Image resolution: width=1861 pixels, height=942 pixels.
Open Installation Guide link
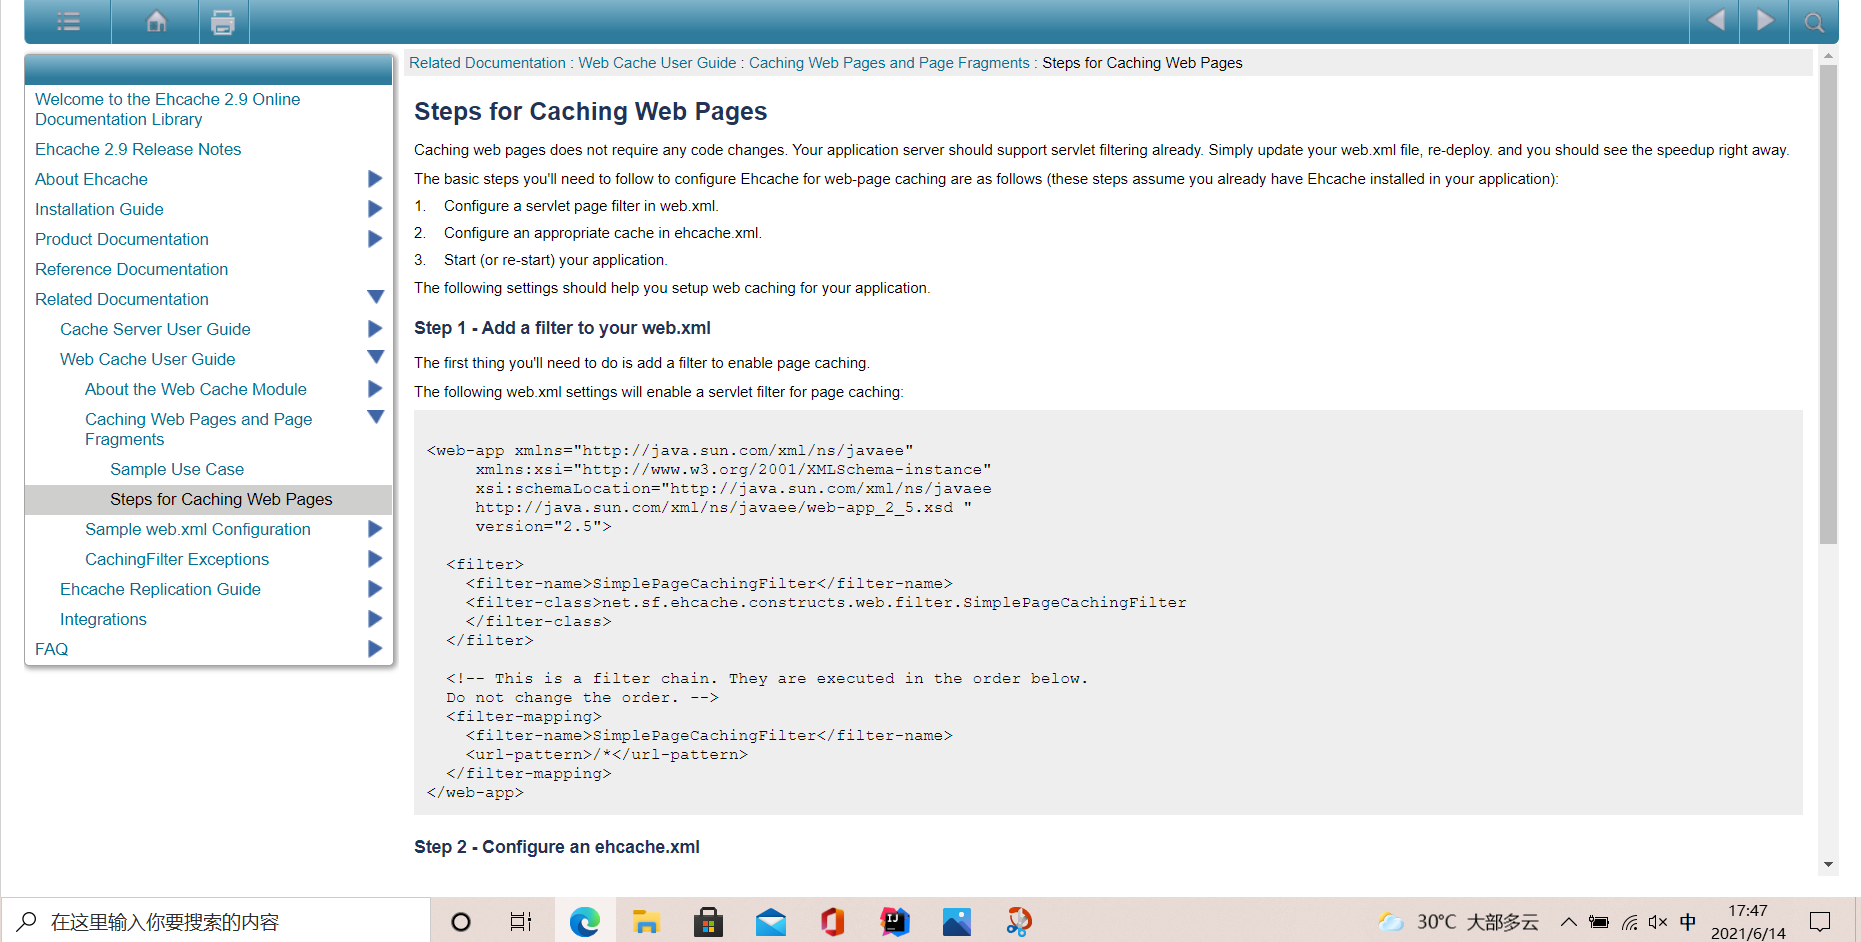pyautogui.click(x=99, y=209)
